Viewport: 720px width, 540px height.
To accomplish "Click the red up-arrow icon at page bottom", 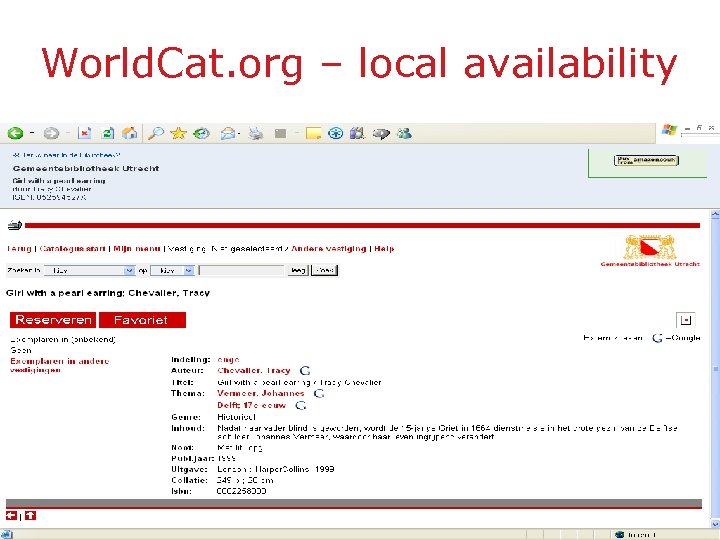I will pos(30,516).
